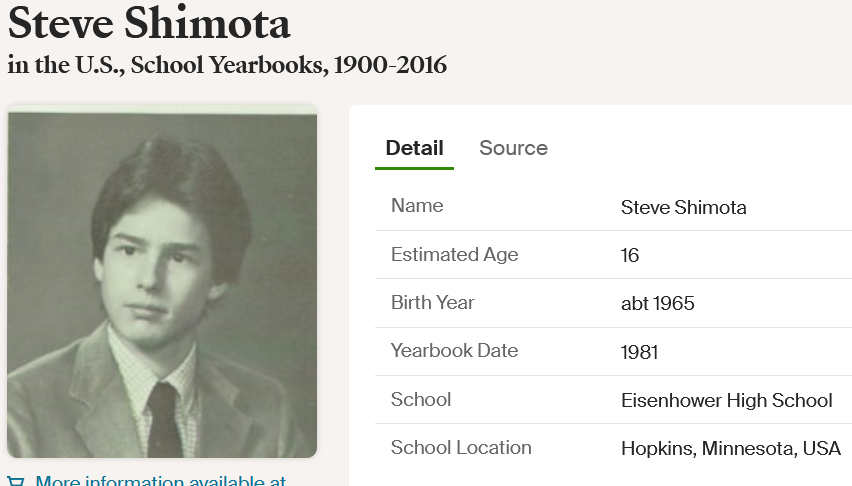Viewport: 852px width, 486px height.
Task: Click the 'Steve Shimota' name value
Action: coord(683,208)
